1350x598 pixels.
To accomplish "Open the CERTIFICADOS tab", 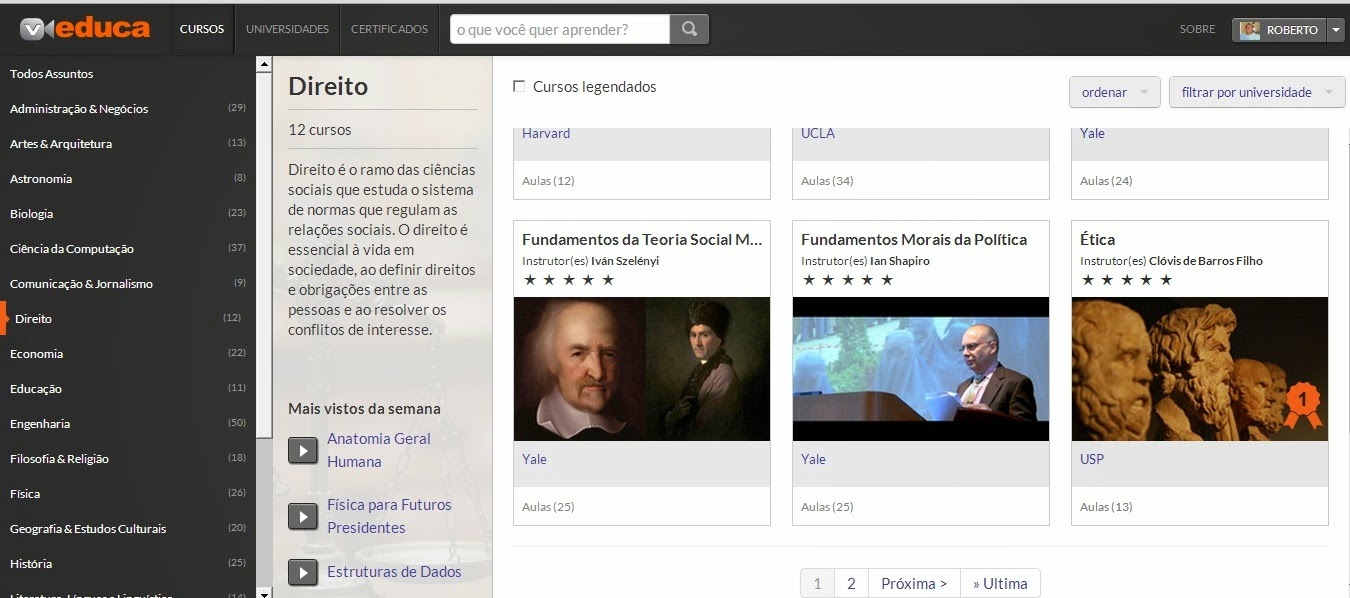I will click(389, 29).
